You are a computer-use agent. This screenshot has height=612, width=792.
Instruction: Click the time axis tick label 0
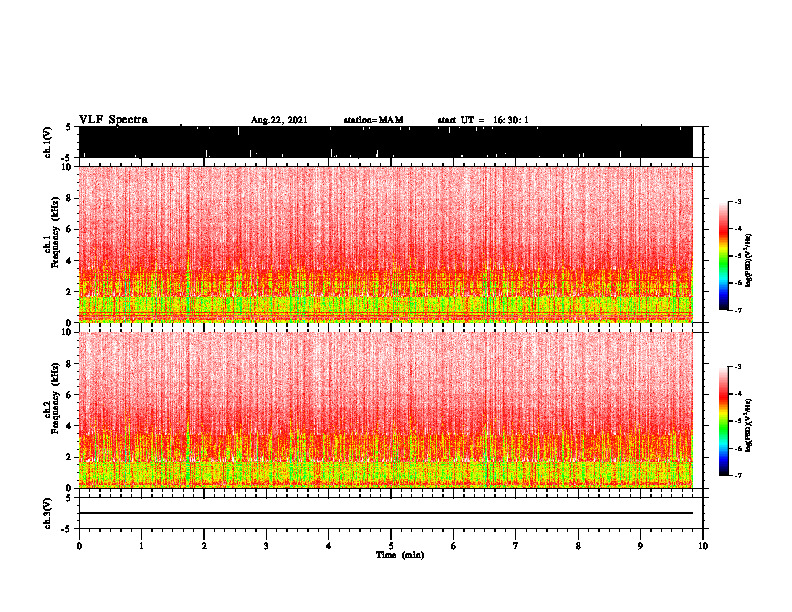coord(79,546)
